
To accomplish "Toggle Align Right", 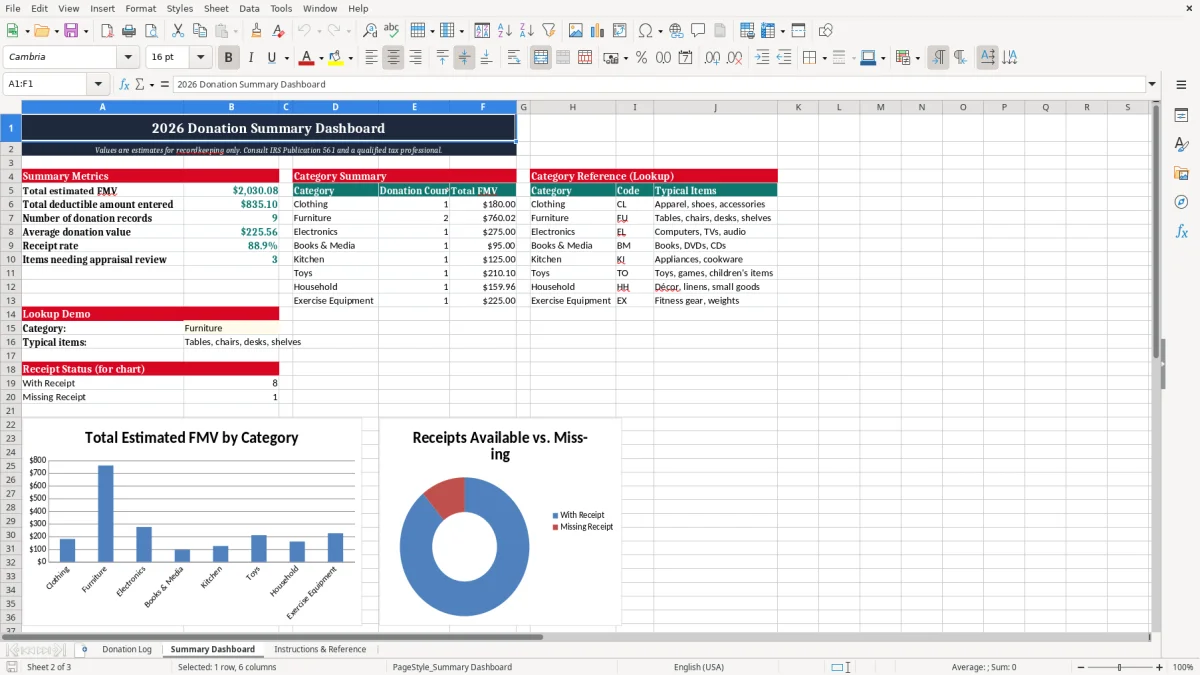I will 415,58.
